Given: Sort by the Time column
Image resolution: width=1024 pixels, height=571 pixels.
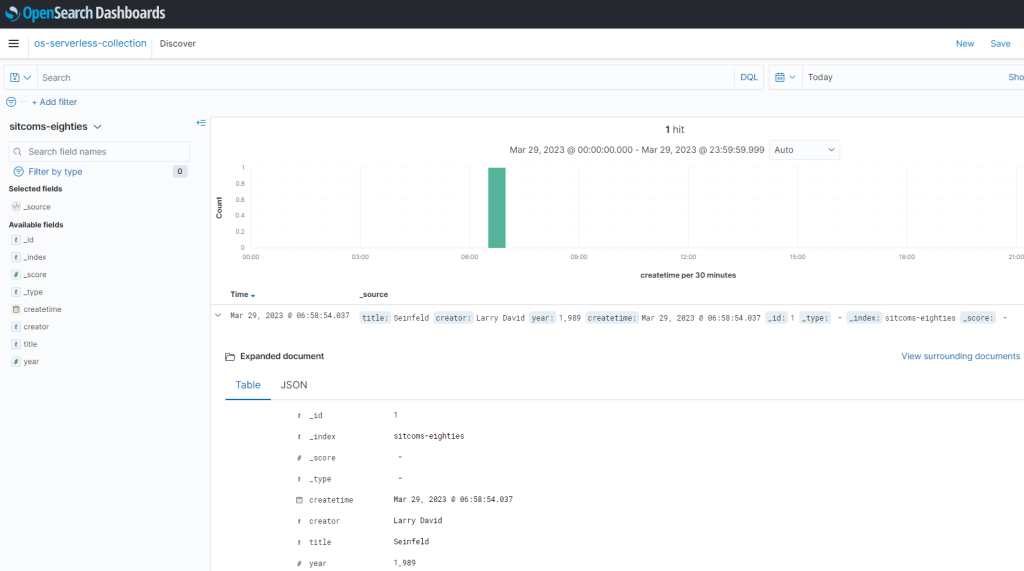Looking at the screenshot, I should tap(242, 295).
